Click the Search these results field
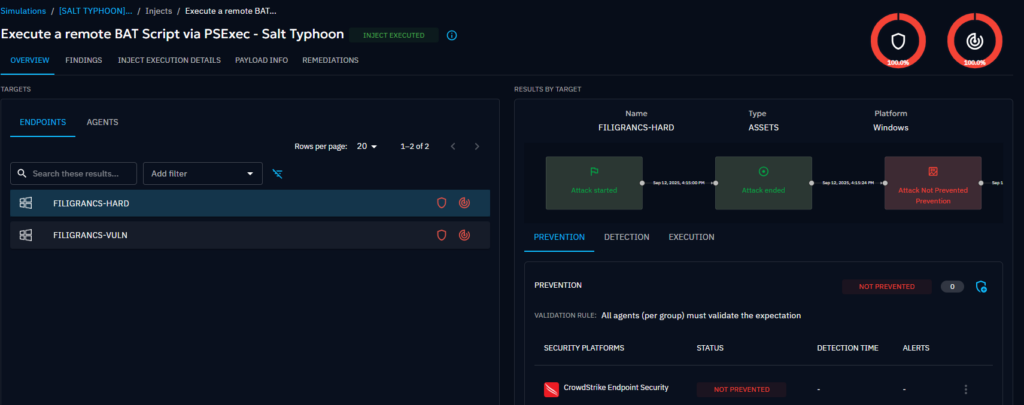Image resolution: width=1024 pixels, height=405 pixels. point(74,174)
